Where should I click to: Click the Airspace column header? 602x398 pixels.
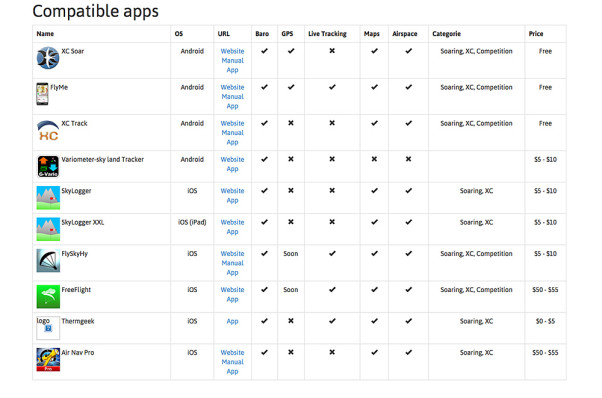click(x=405, y=34)
